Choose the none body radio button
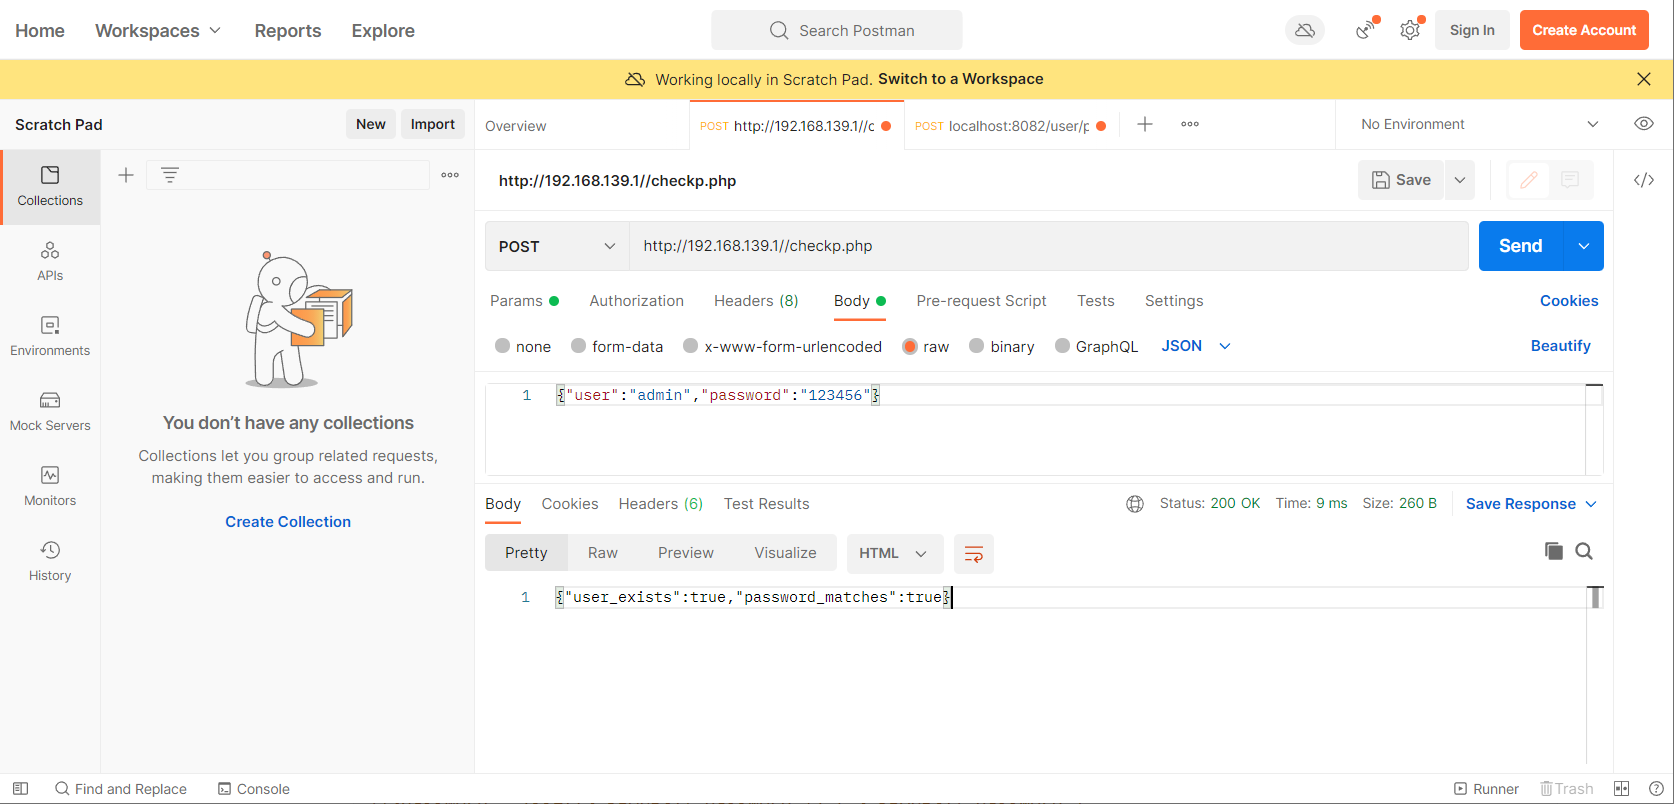This screenshot has width=1674, height=804. coord(503,346)
